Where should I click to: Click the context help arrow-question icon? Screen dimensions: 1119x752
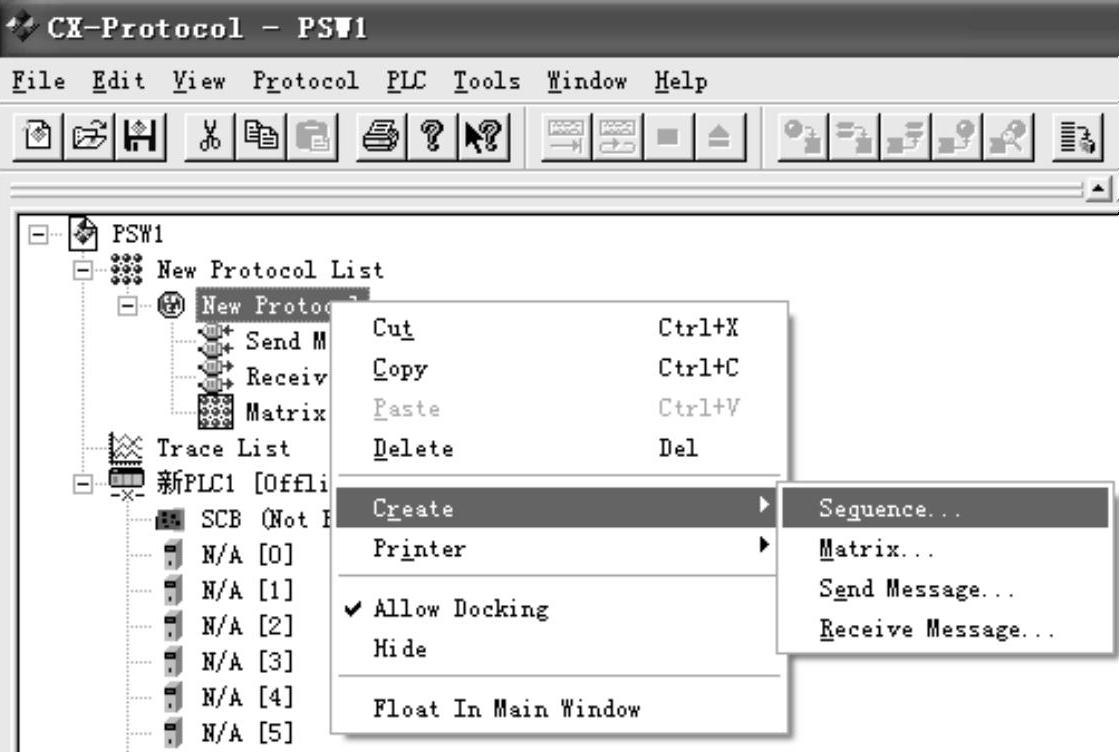click(x=483, y=136)
